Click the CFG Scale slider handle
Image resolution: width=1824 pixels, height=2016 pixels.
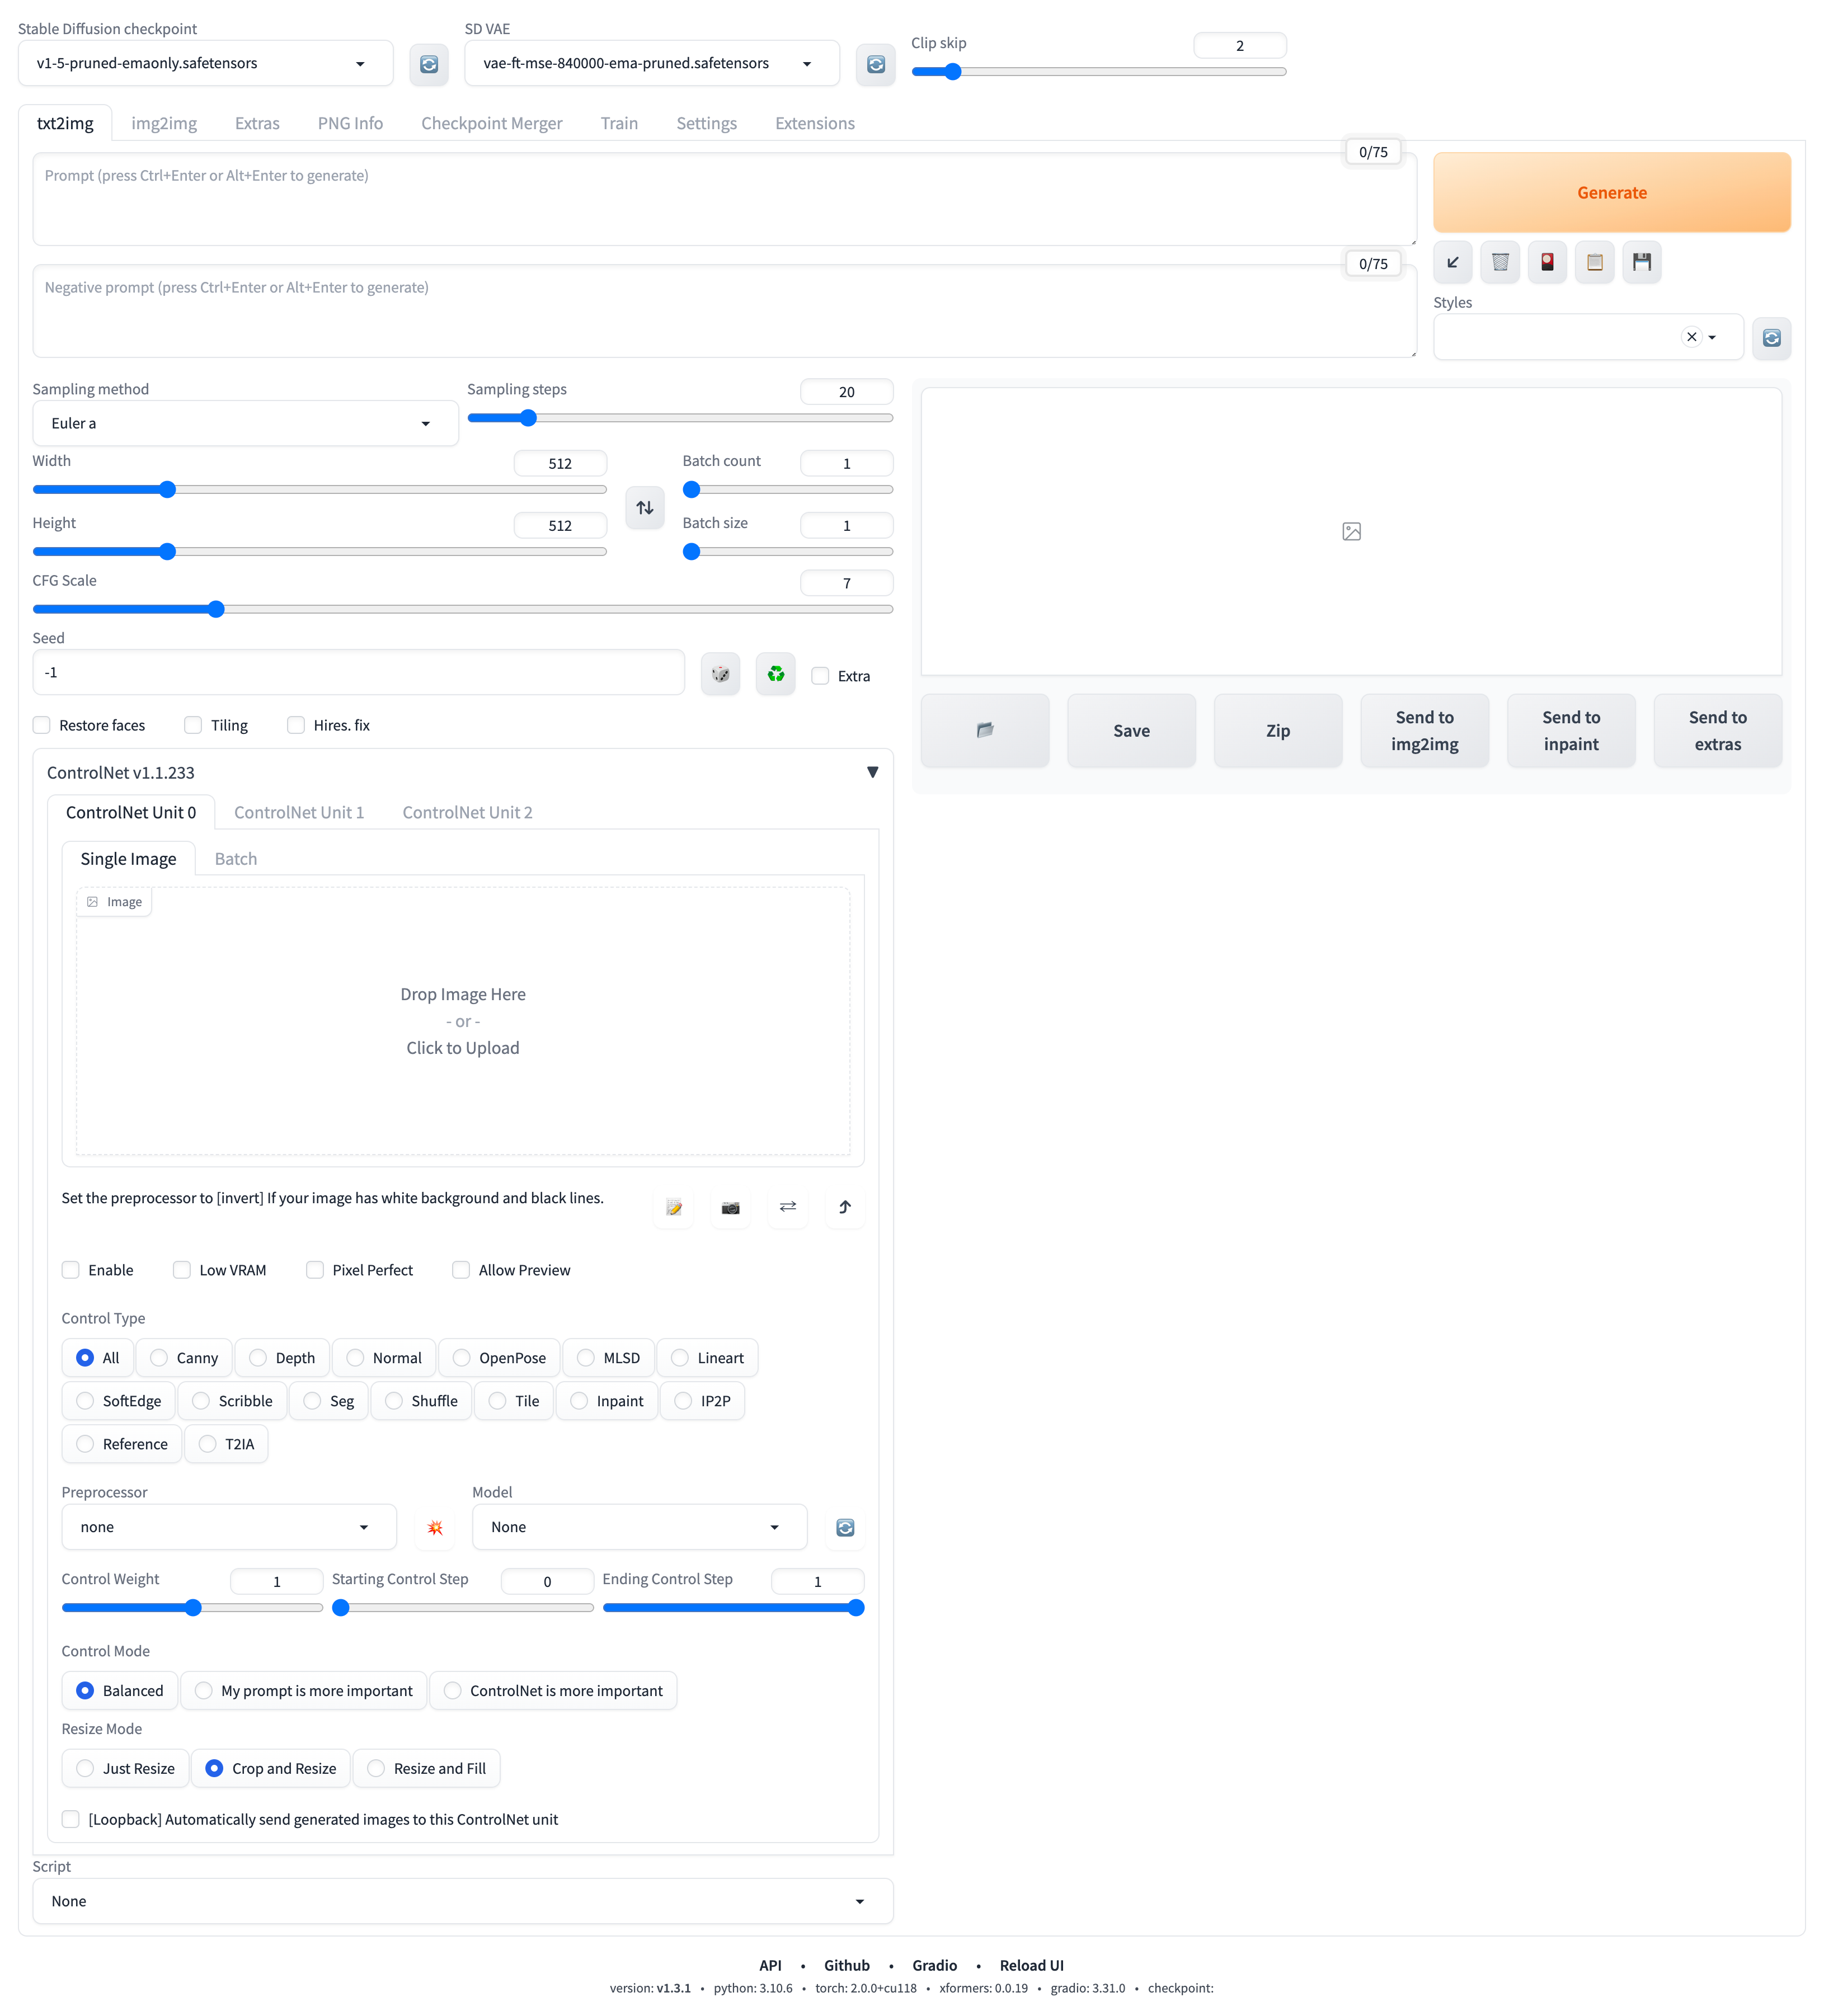[x=216, y=609]
